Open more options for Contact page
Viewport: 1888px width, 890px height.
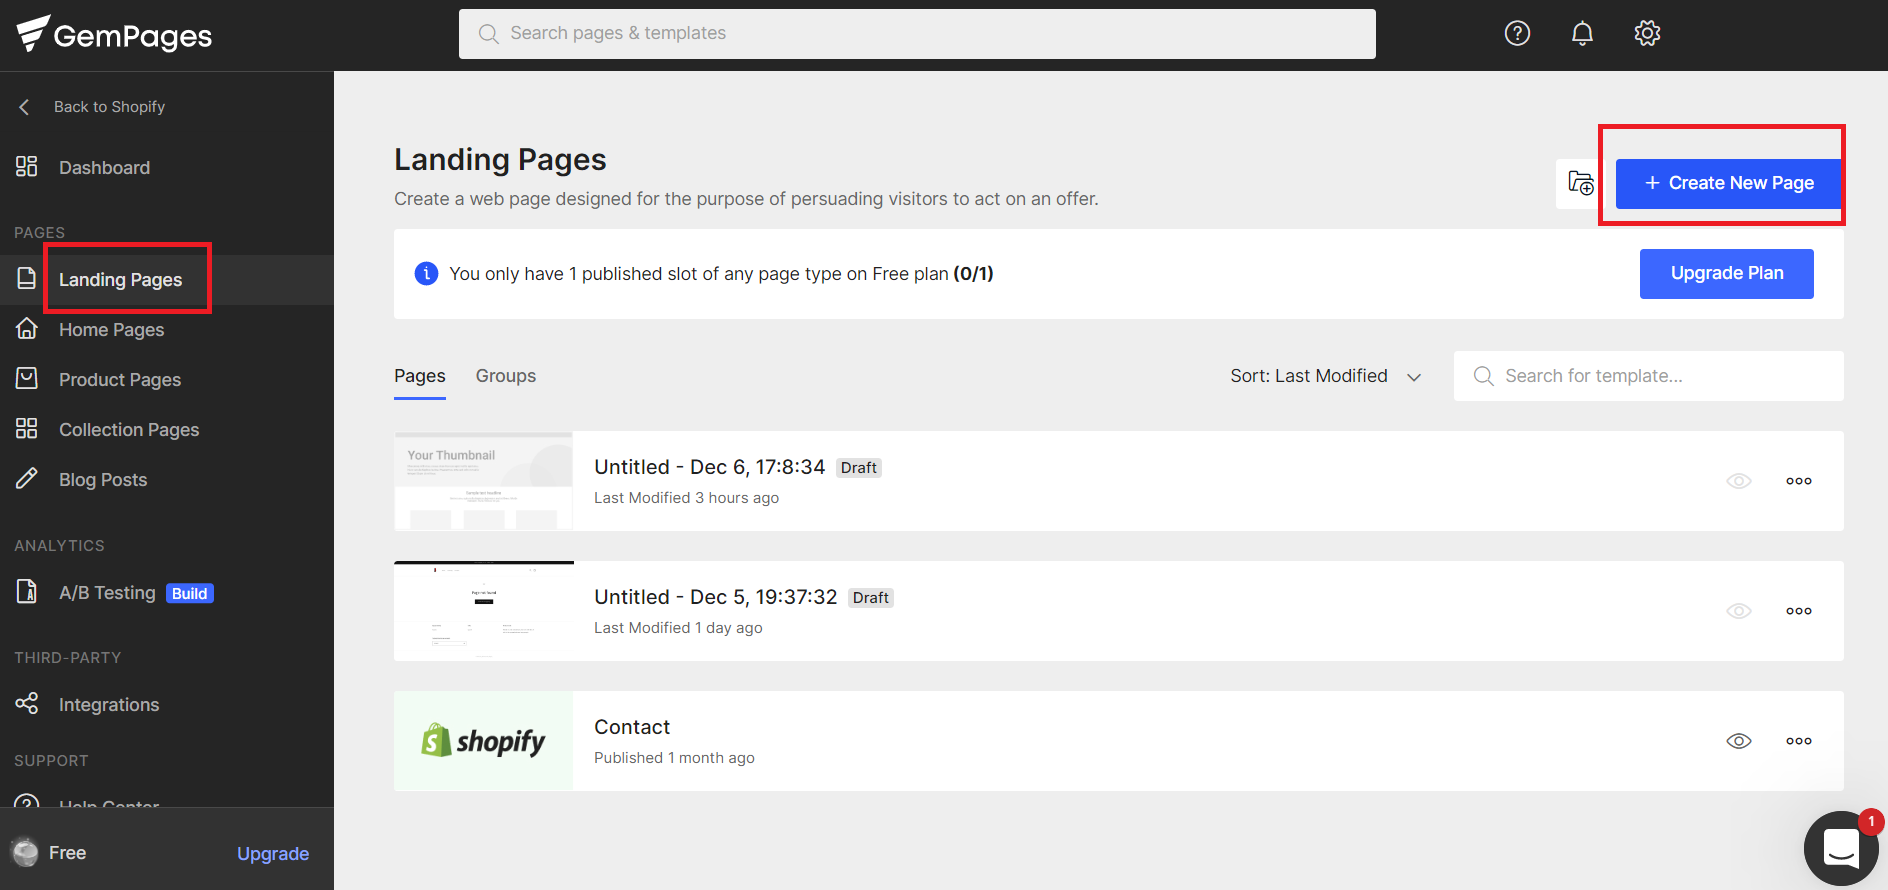coord(1799,741)
